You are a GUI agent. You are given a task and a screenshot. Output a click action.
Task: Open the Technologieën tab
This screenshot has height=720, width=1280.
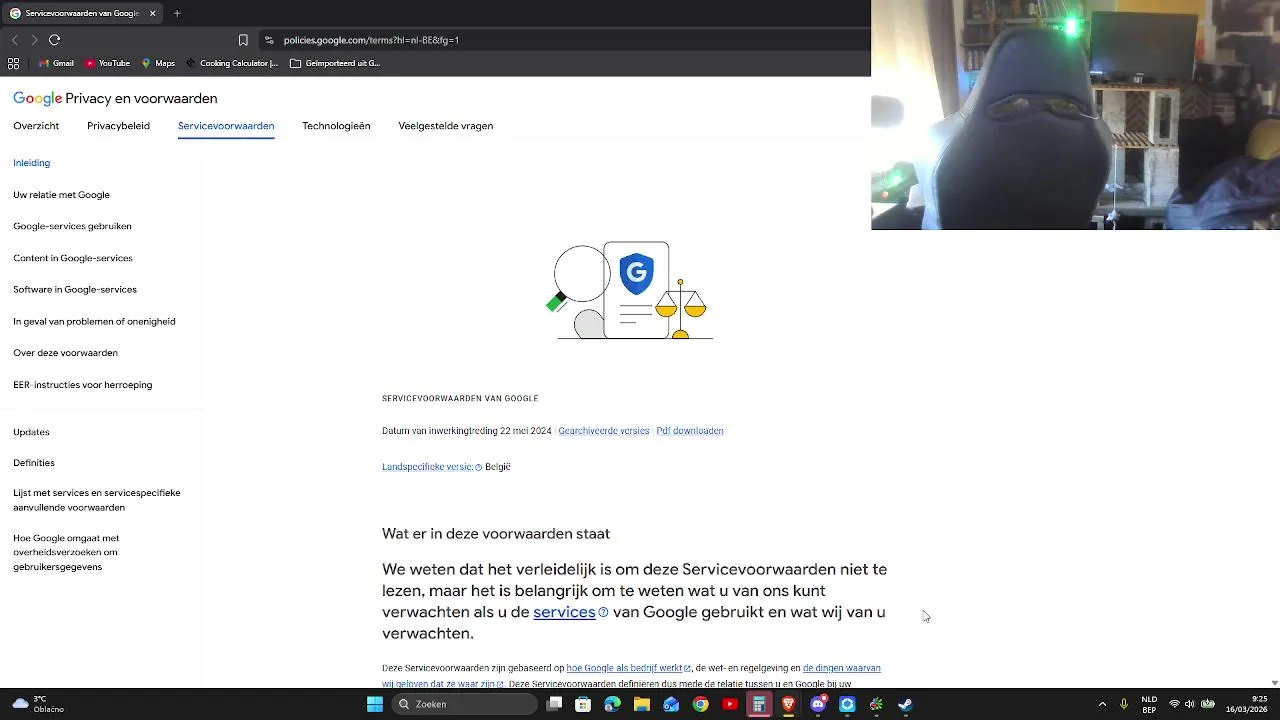[x=336, y=126]
